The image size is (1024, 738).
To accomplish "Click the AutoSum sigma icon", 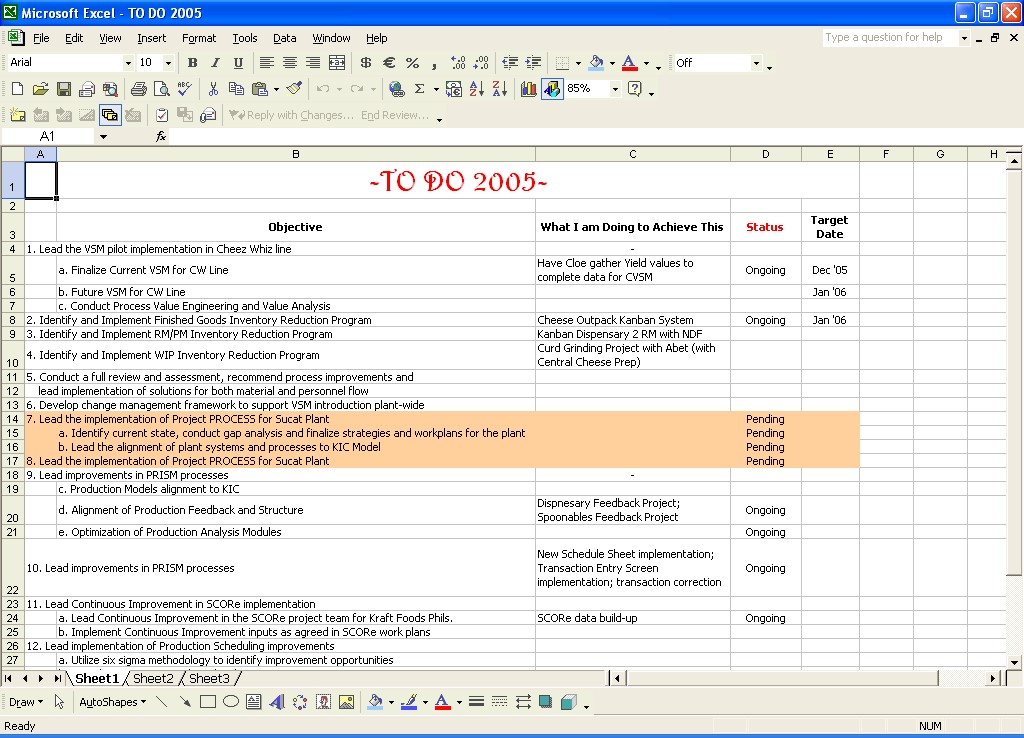I will click(420, 89).
